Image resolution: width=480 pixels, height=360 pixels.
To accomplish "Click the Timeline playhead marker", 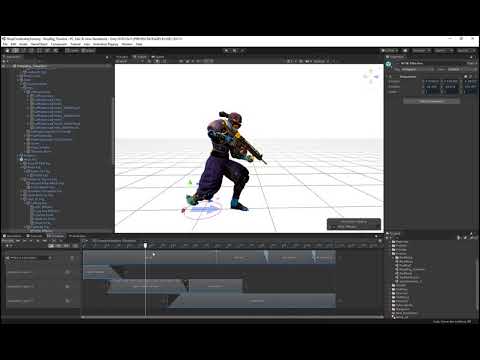I will (x=146, y=245).
